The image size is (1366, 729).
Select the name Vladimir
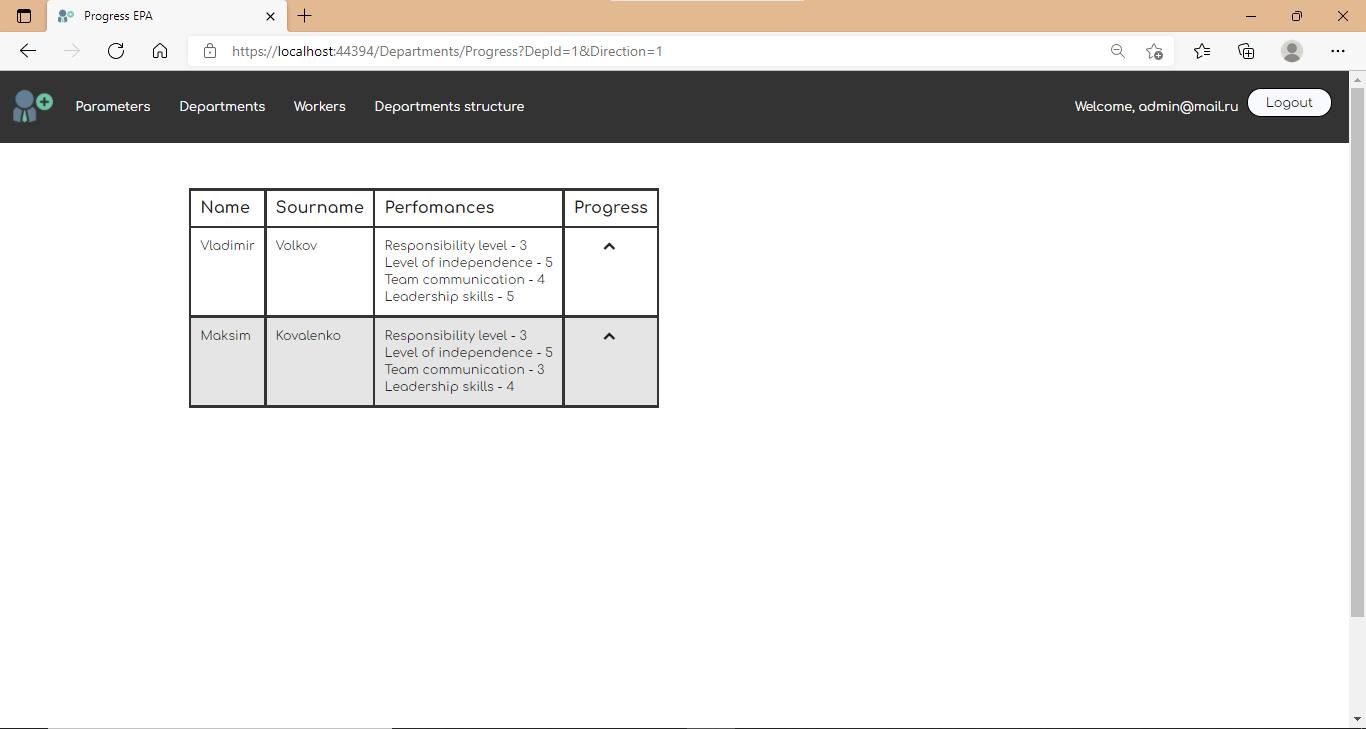pos(227,246)
